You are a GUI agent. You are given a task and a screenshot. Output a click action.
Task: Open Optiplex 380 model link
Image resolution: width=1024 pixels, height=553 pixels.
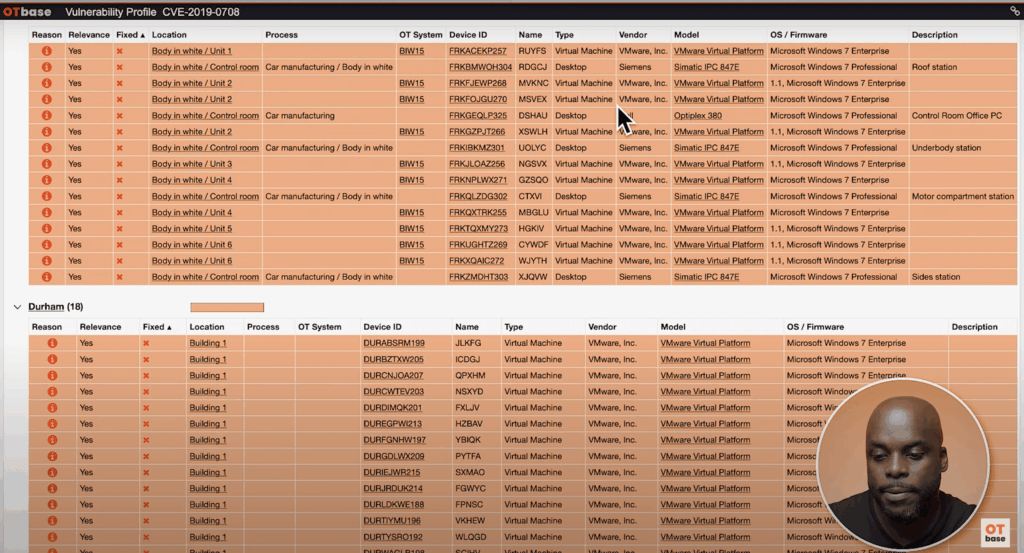pos(699,116)
